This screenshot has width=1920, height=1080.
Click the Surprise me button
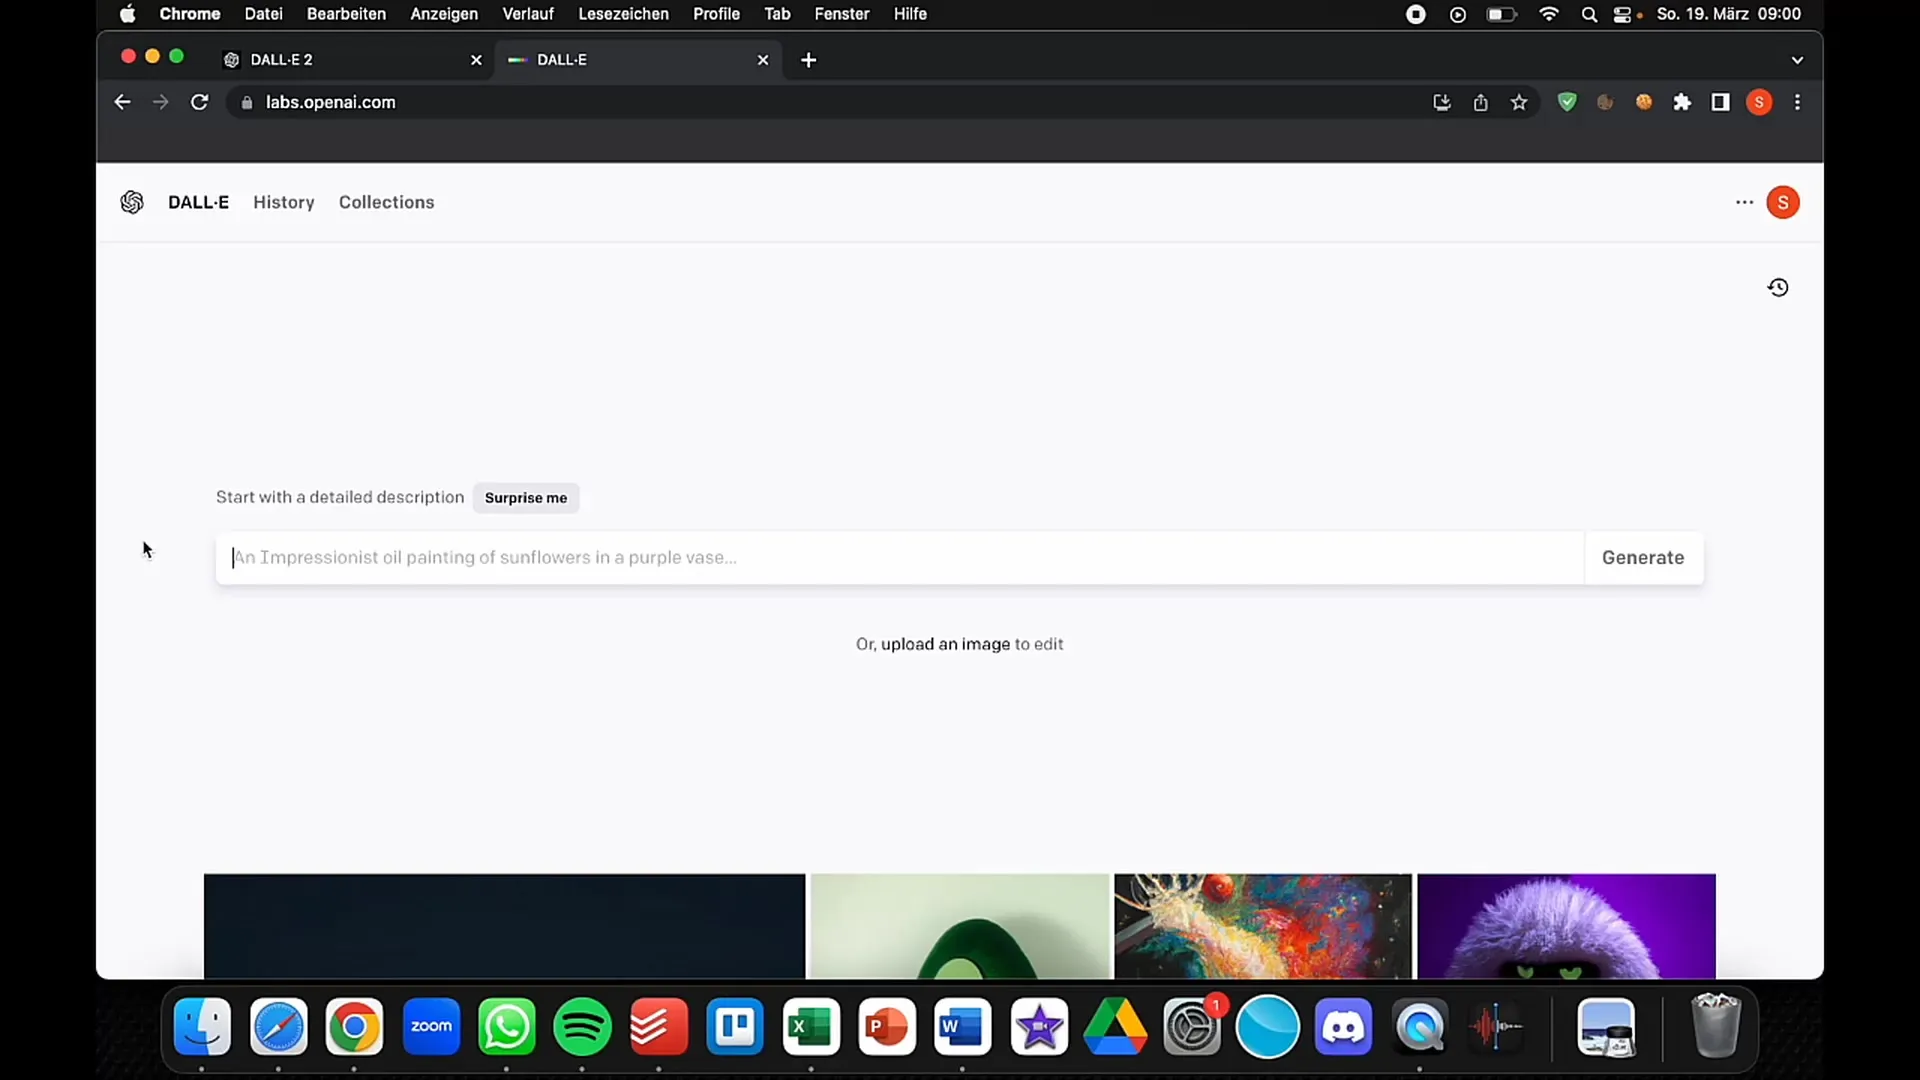(525, 497)
